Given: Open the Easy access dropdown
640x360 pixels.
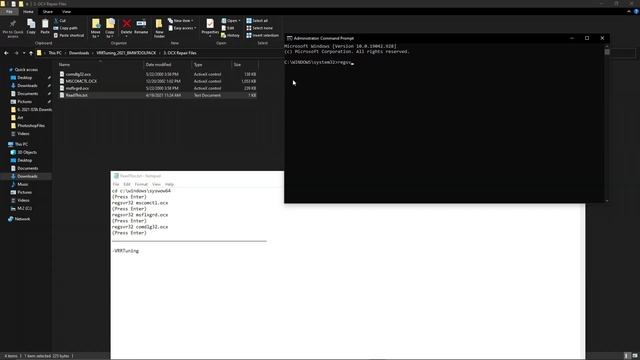Looking at the screenshot, I should pos(182,28).
